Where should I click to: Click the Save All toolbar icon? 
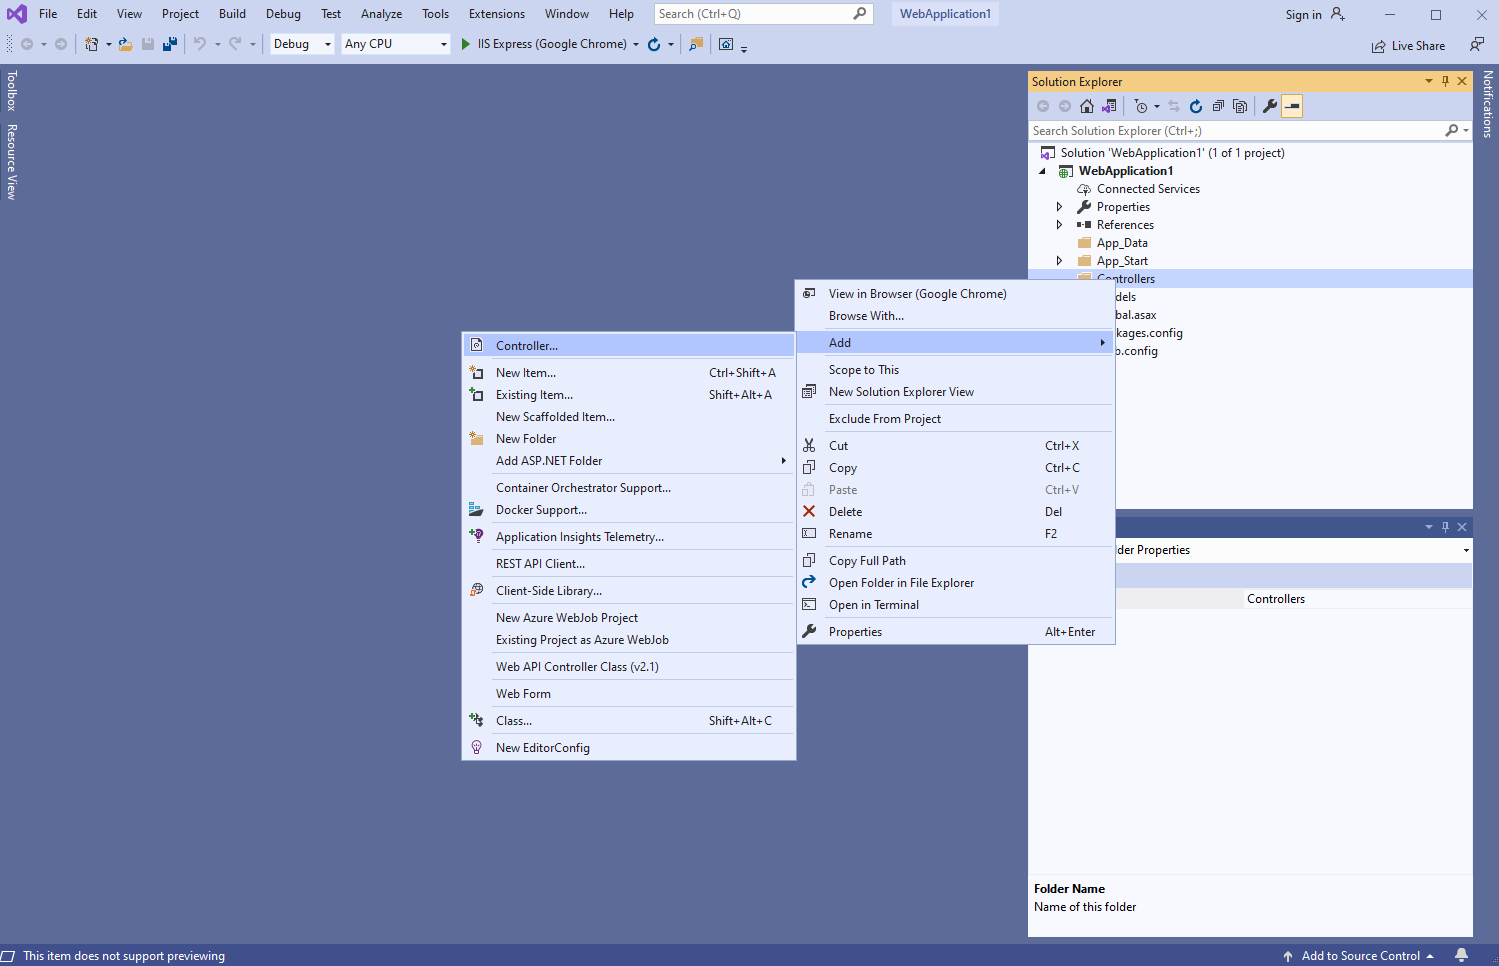click(170, 44)
